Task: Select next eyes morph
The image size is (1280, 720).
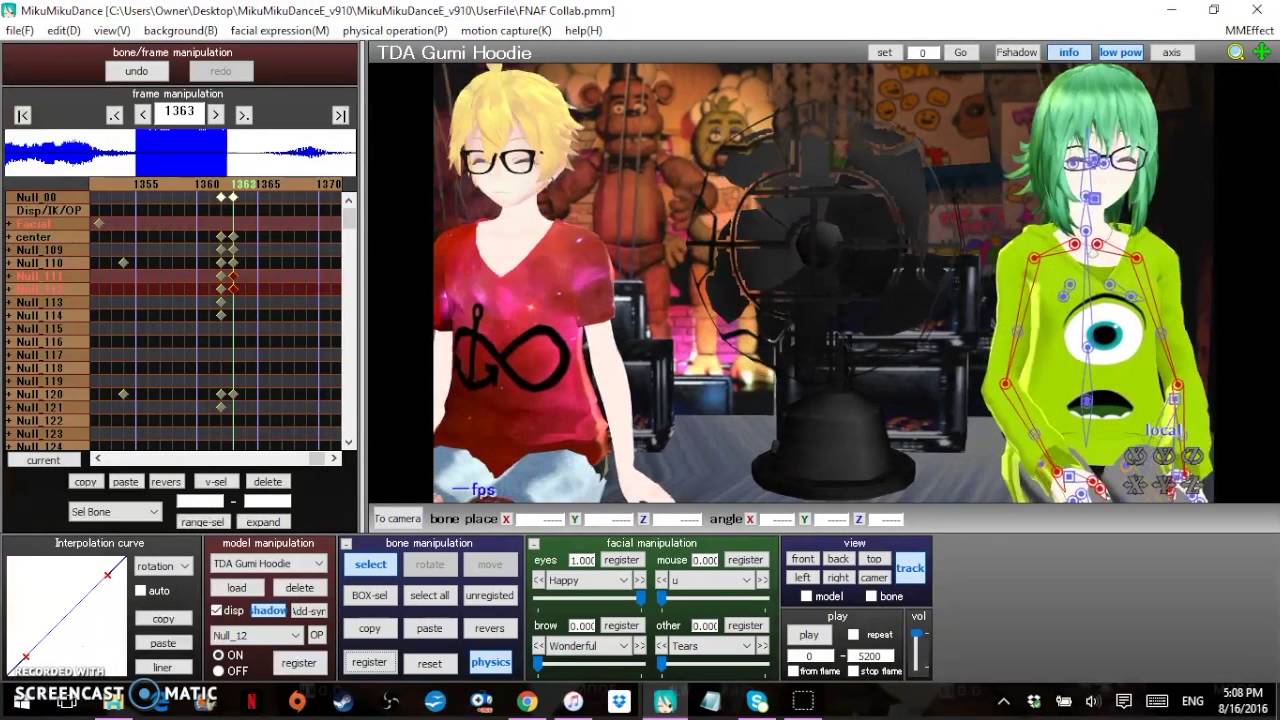Action: click(640, 580)
